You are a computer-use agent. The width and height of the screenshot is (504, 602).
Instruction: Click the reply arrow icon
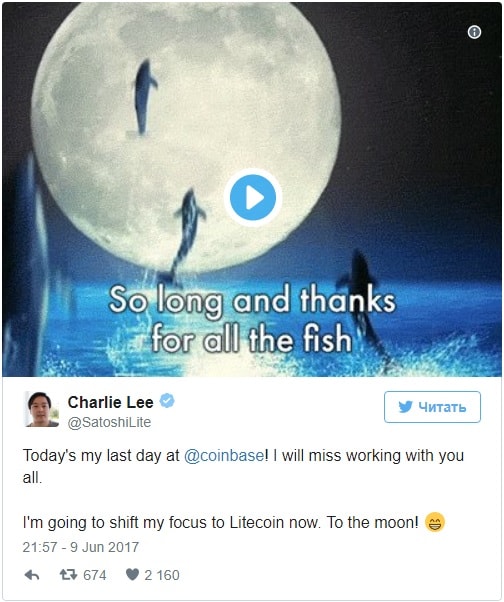tap(32, 575)
